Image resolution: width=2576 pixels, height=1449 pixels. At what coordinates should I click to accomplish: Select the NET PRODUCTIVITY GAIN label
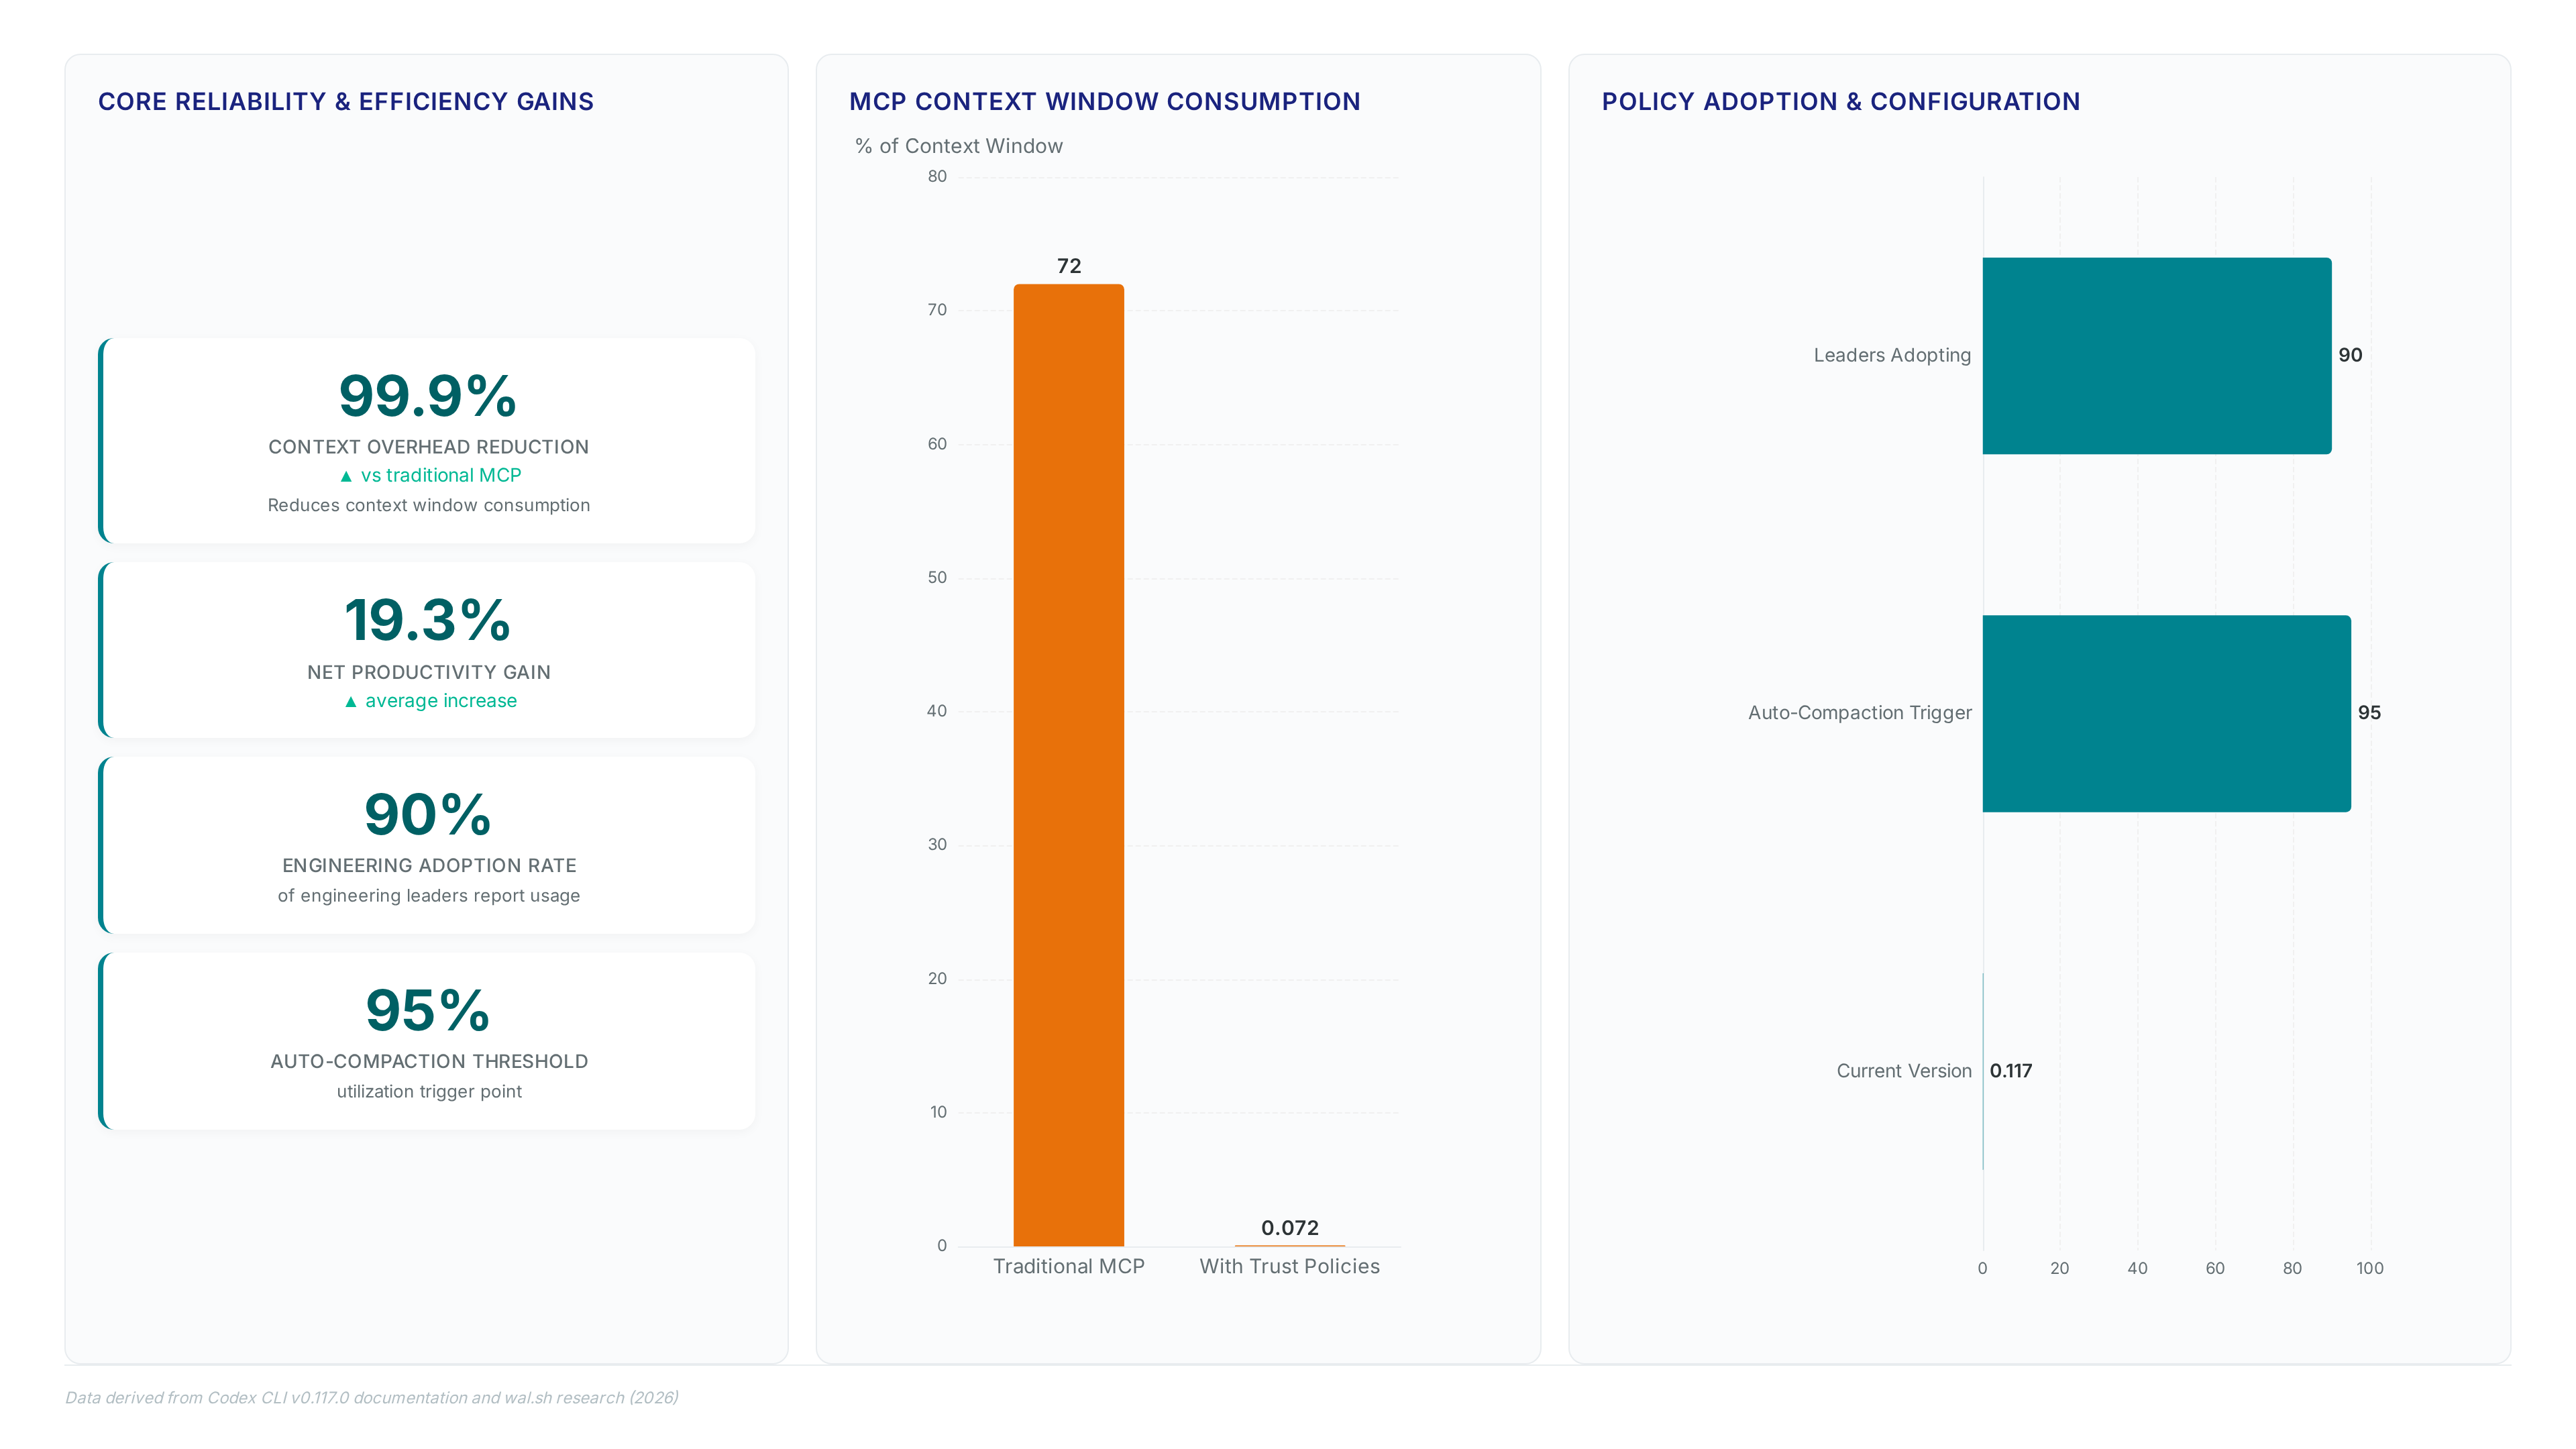point(428,672)
